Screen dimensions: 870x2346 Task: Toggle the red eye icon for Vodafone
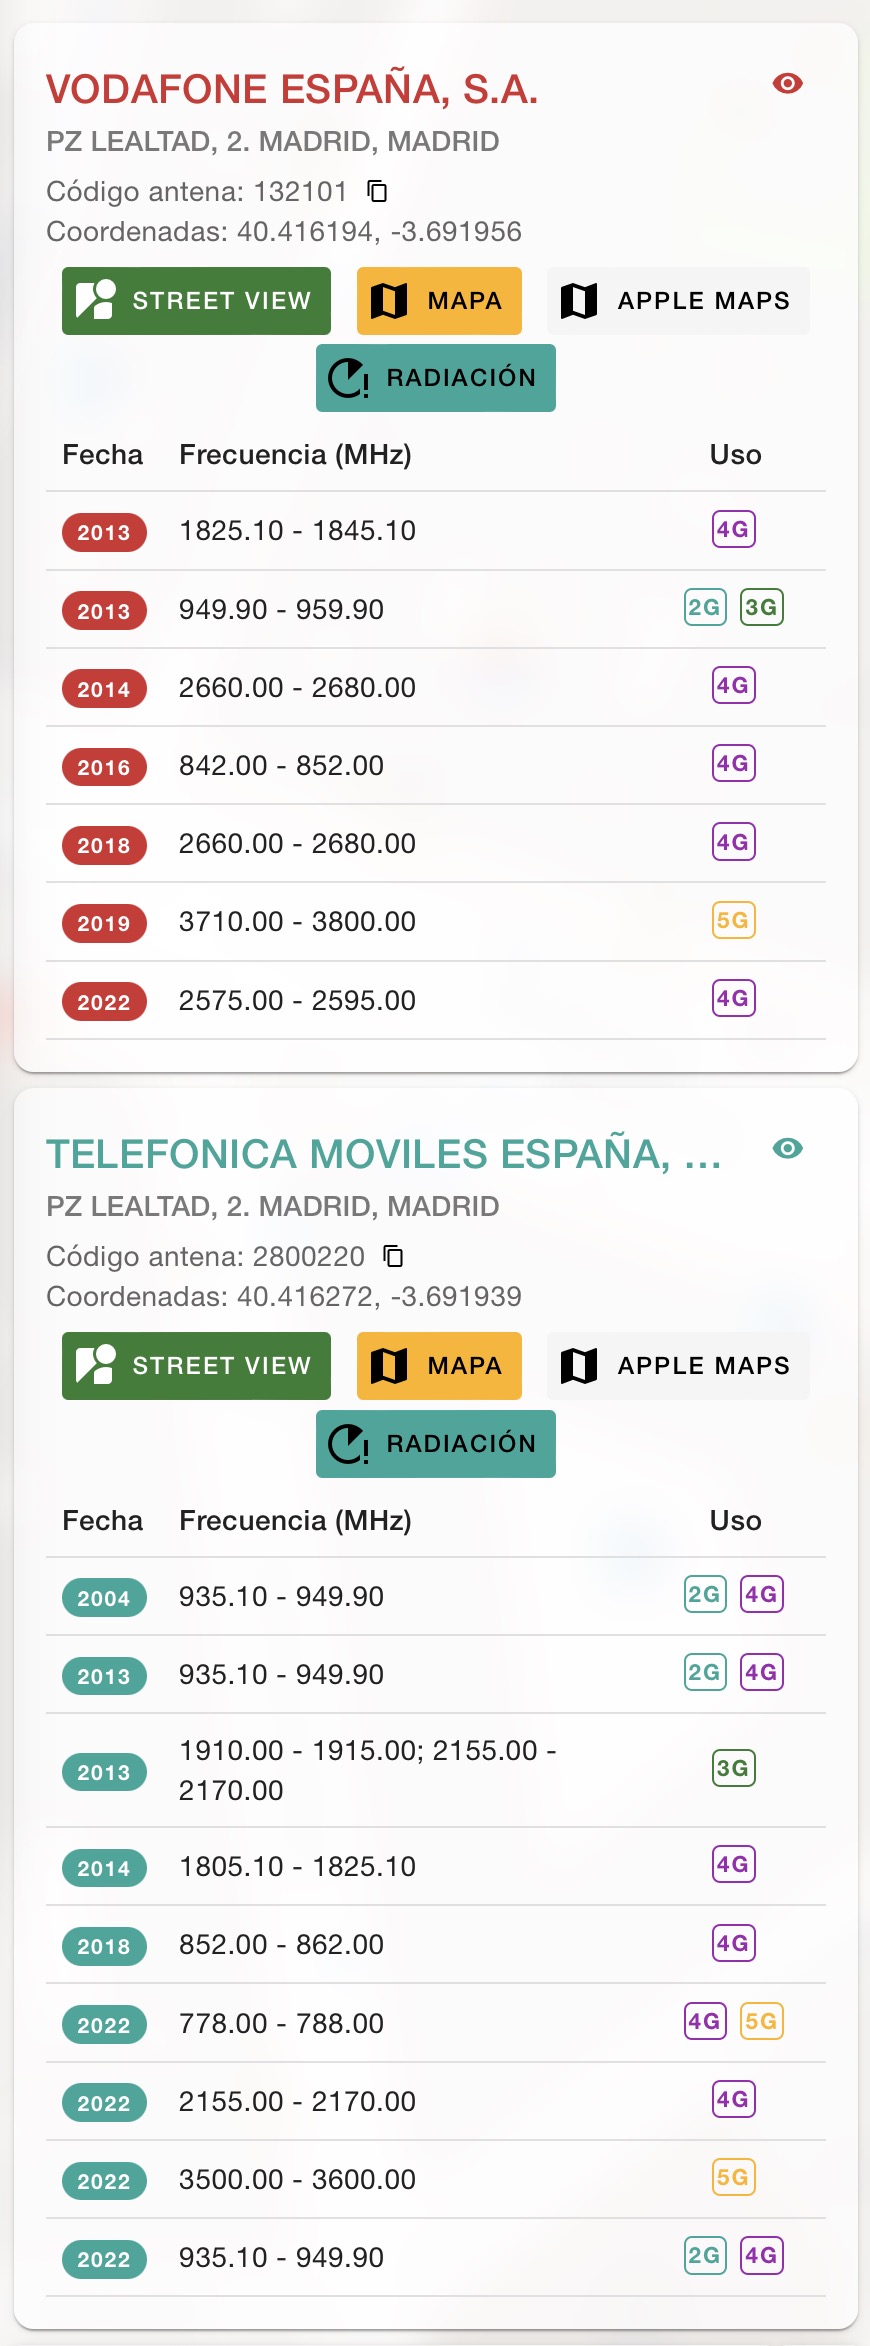[788, 83]
